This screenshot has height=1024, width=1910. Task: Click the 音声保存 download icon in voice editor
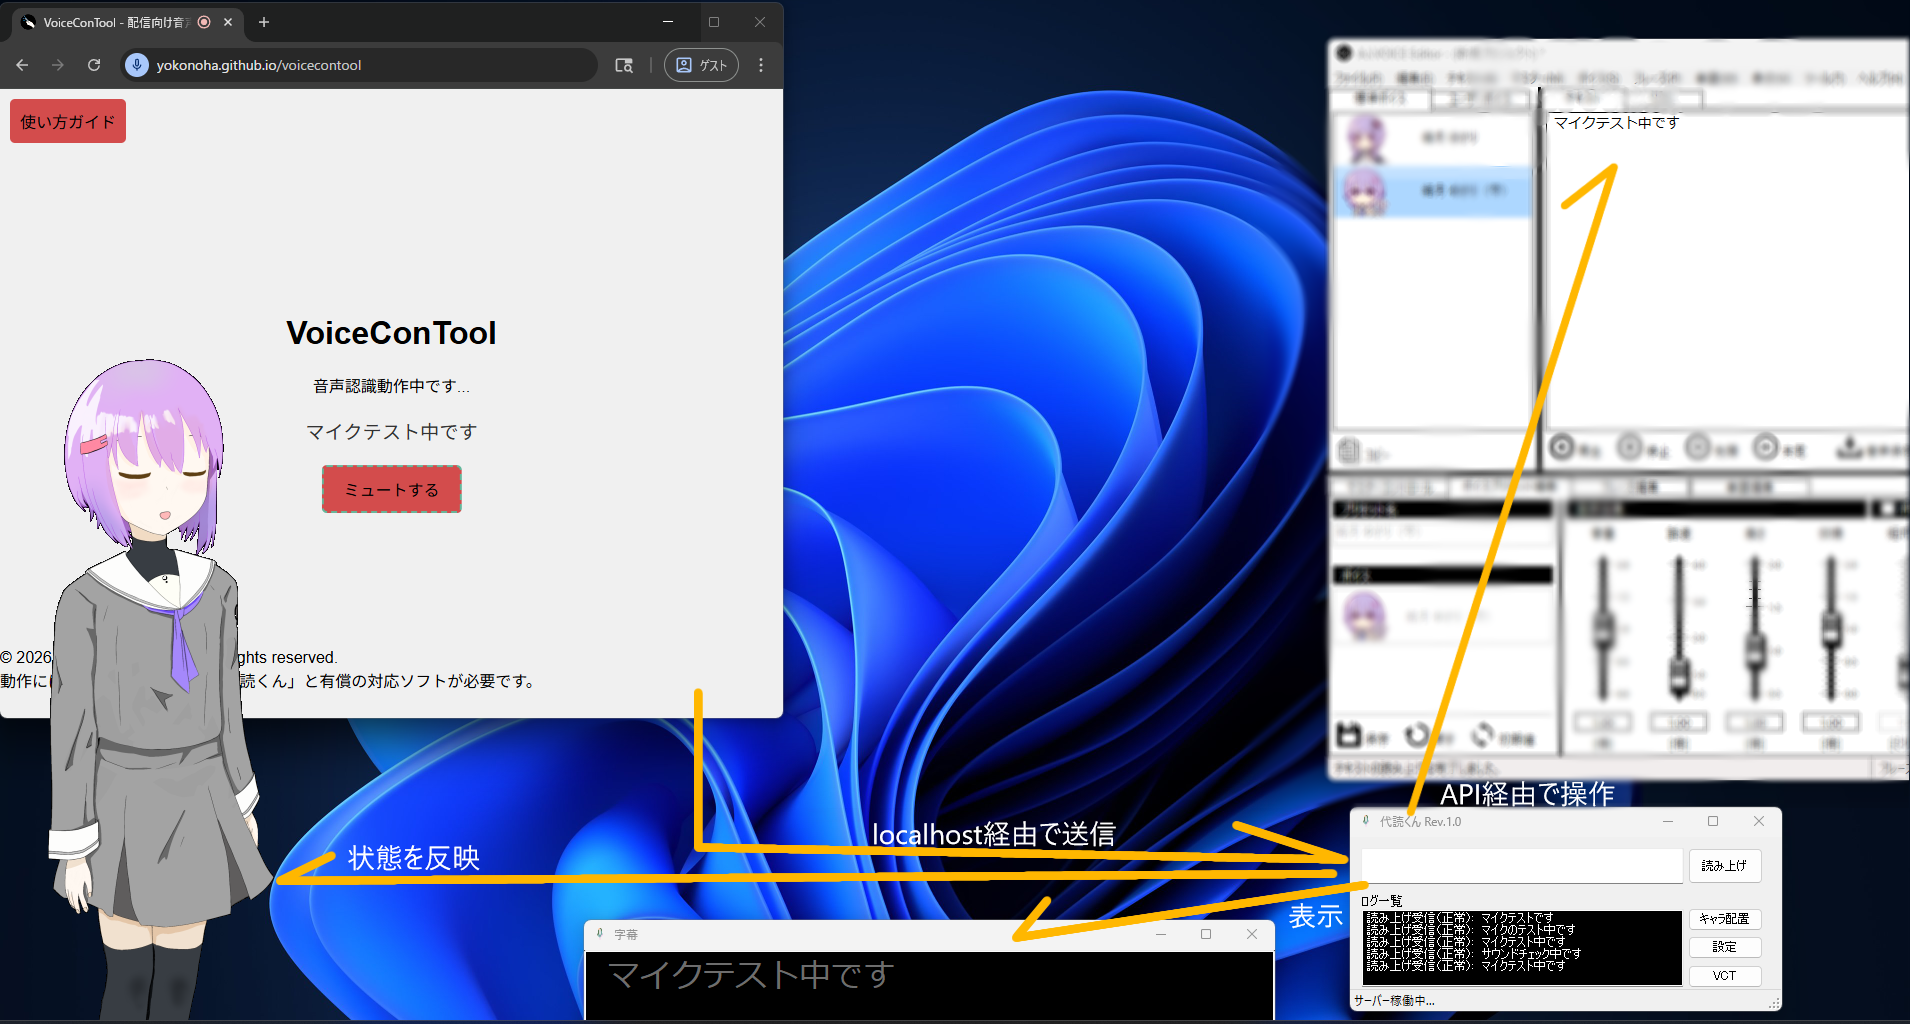pyautogui.click(x=1848, y=447)
